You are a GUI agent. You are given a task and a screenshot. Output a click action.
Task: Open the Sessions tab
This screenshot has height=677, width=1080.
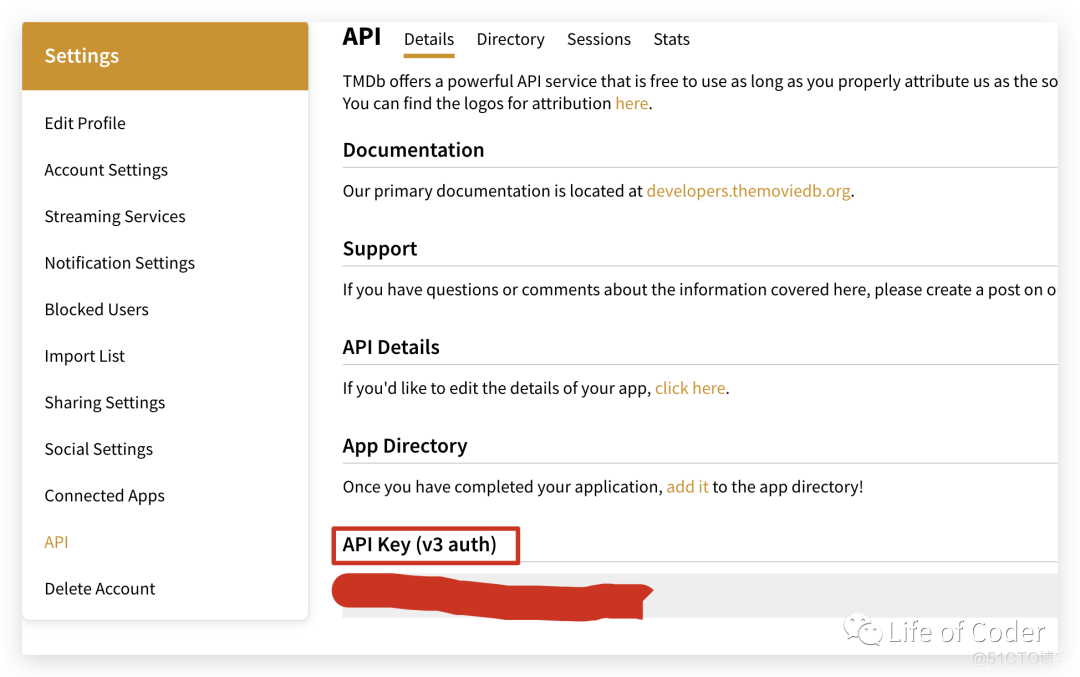click(x=598, y=39)
